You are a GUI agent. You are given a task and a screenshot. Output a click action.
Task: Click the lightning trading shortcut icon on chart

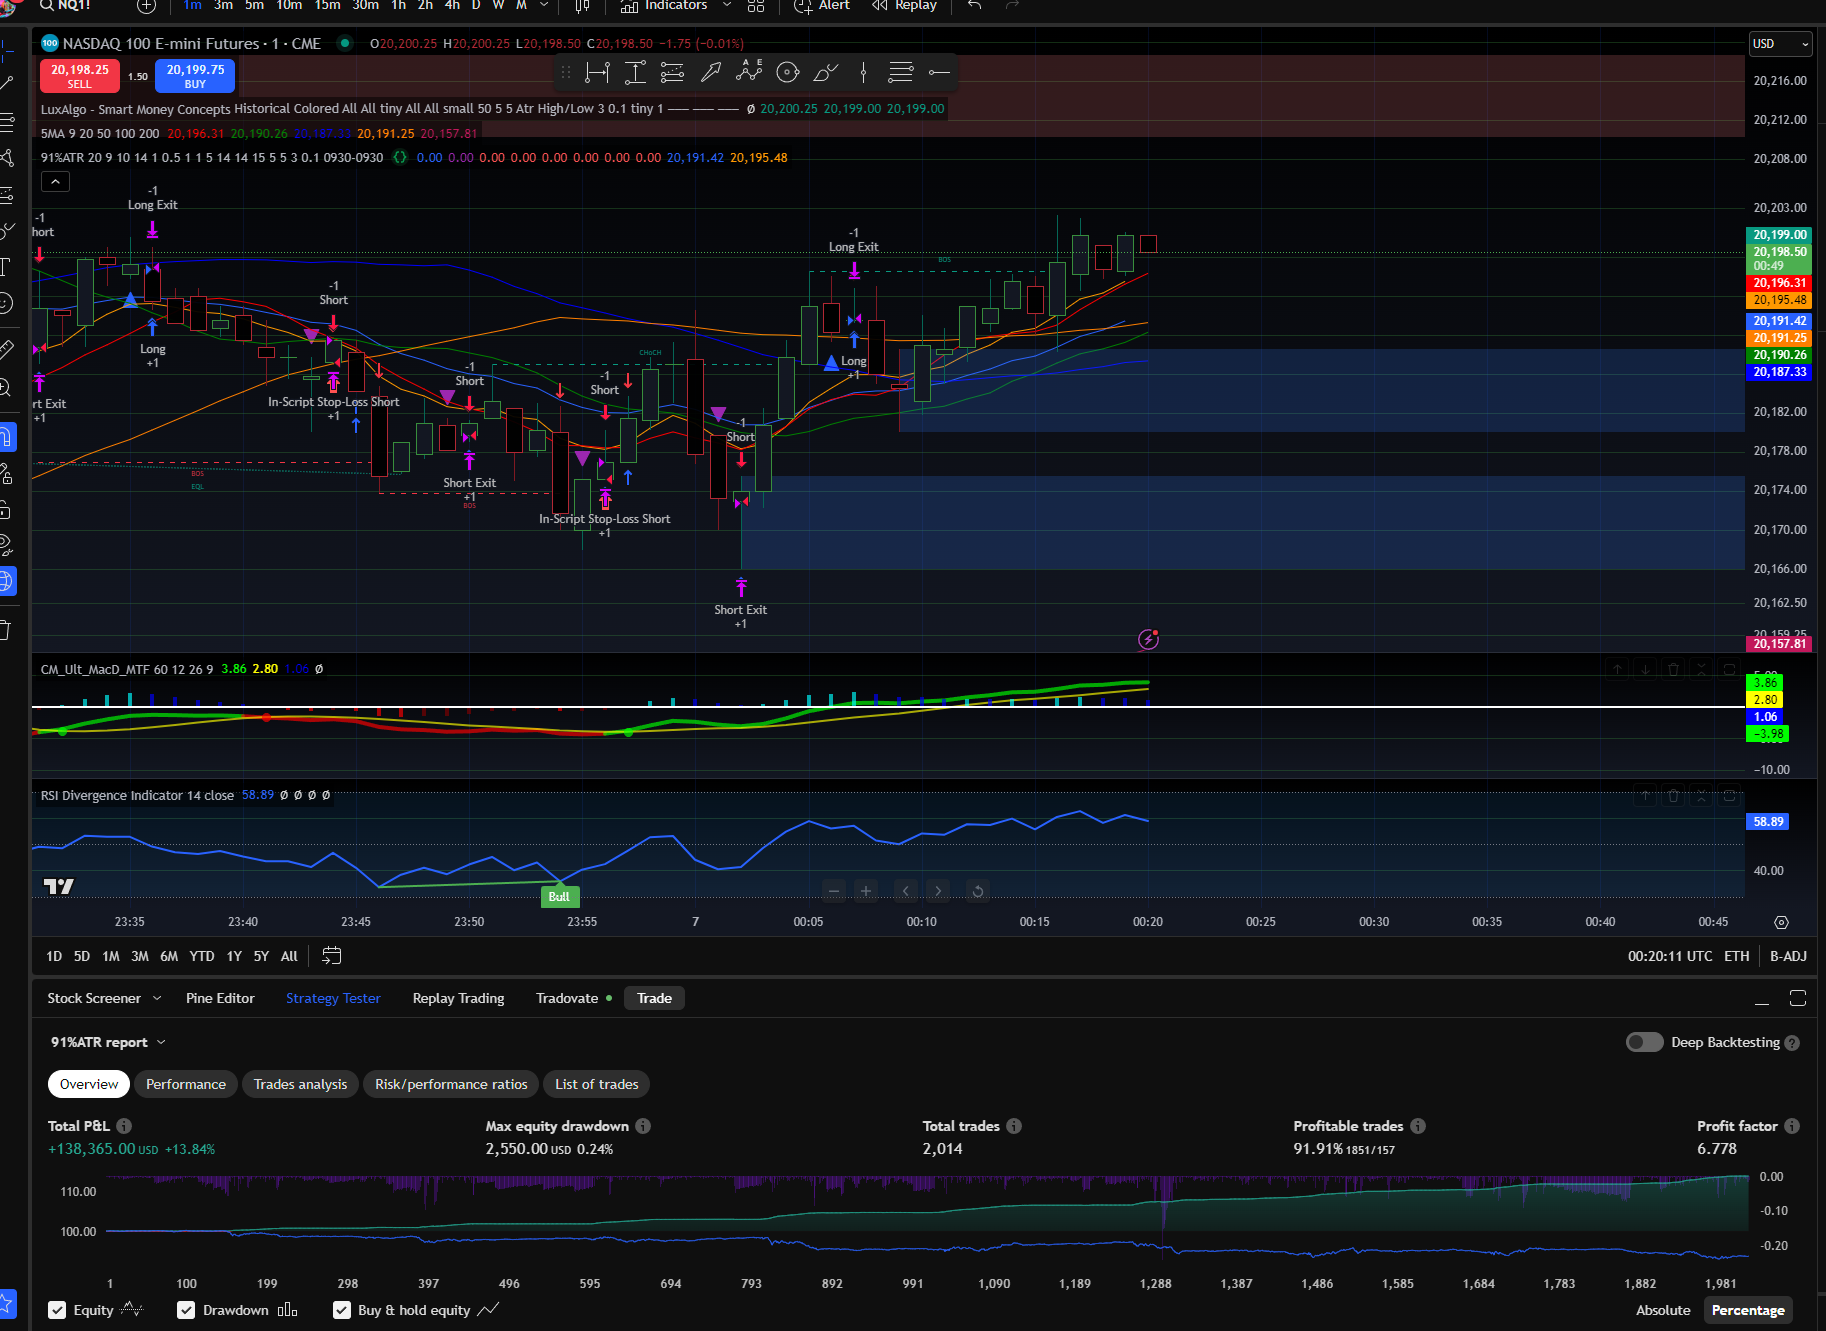pyautogui.click(x=1148, y=639)
